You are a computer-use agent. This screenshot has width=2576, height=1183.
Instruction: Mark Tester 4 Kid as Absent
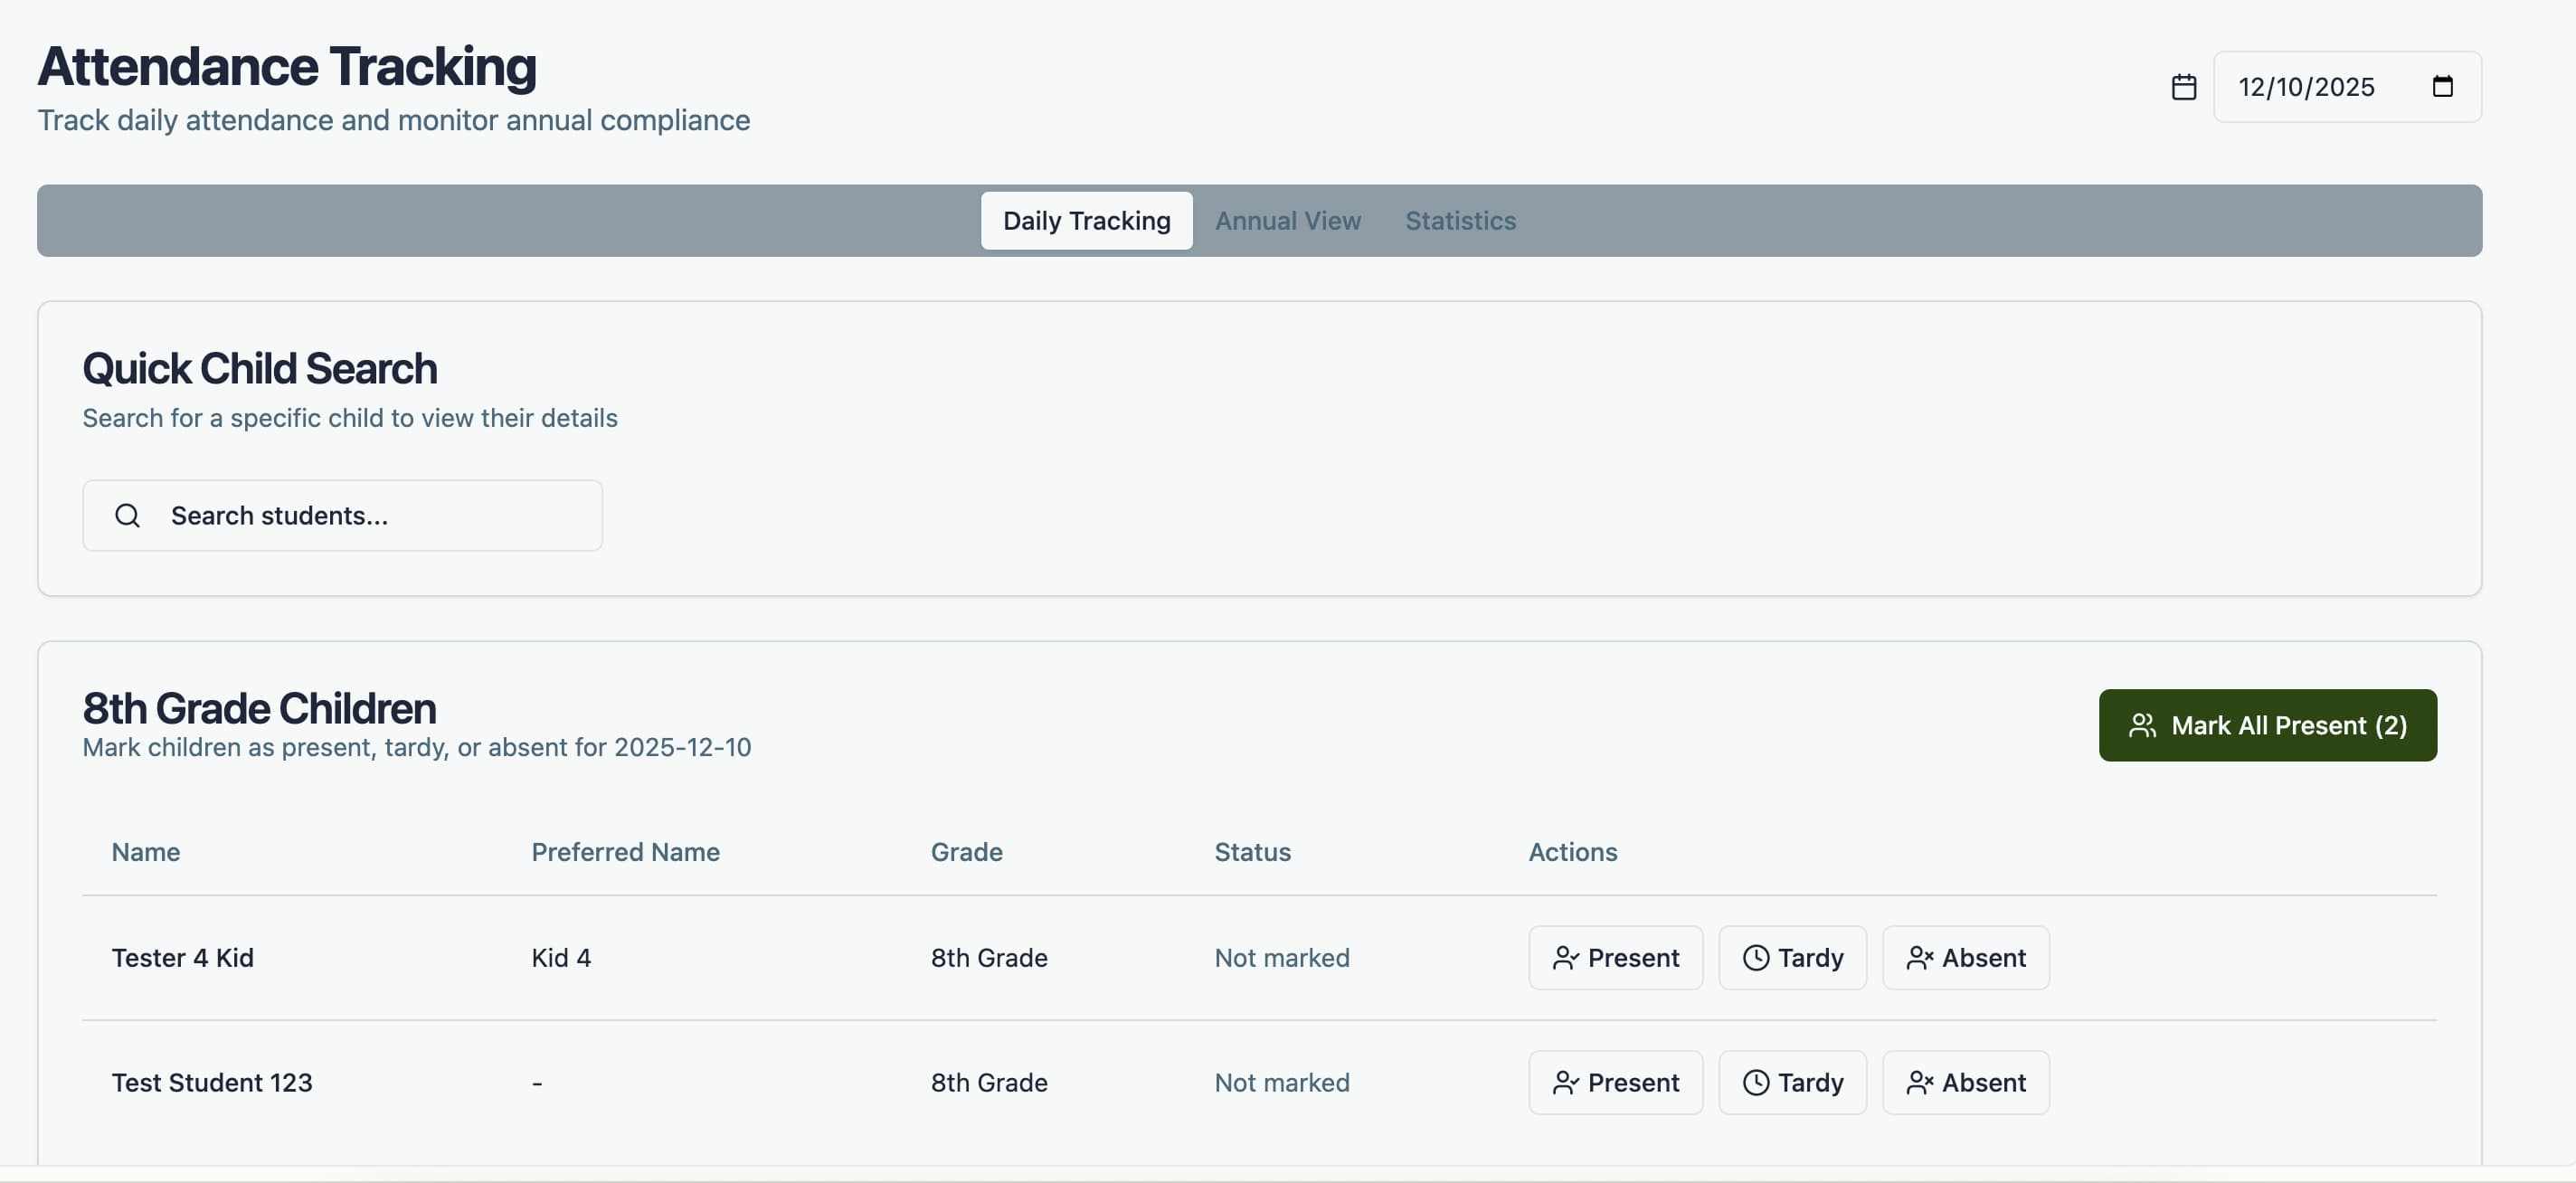(x=1966, y=957)
